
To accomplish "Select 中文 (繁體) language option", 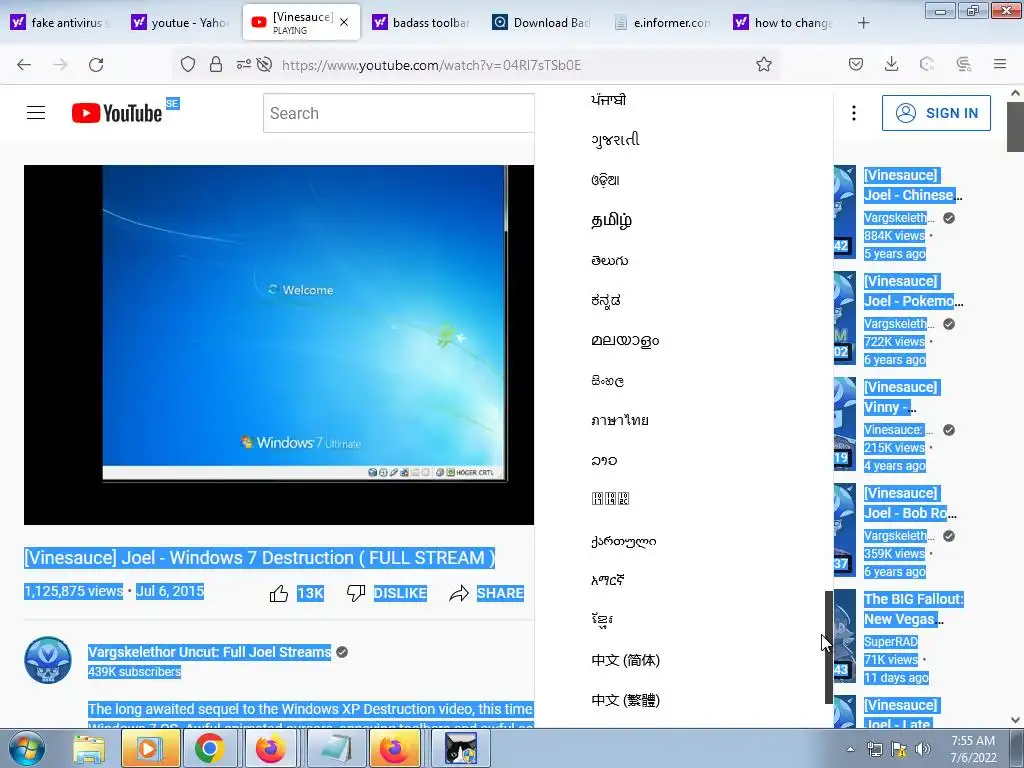I will pos(626,700).
